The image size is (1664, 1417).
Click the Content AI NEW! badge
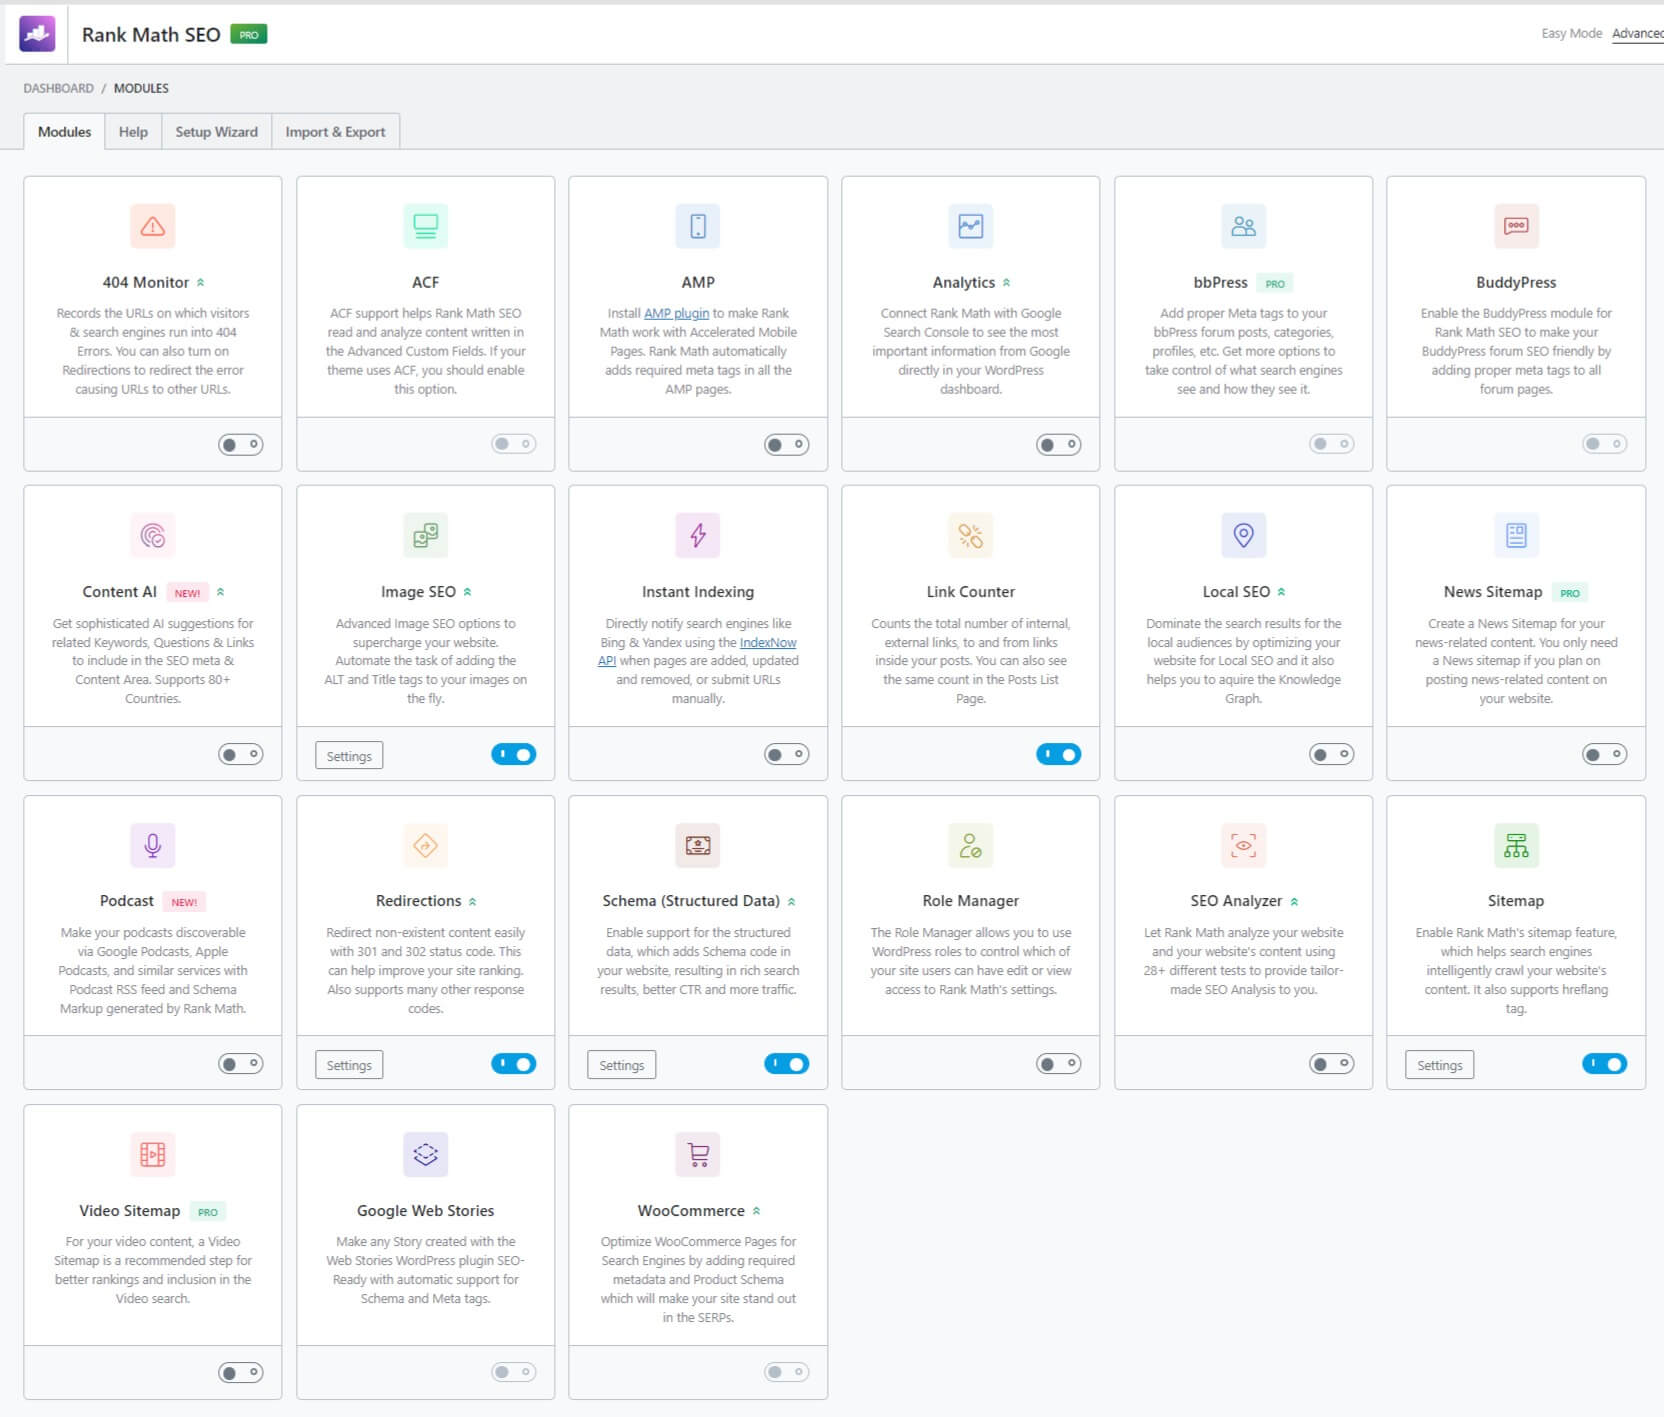point(187,593)
